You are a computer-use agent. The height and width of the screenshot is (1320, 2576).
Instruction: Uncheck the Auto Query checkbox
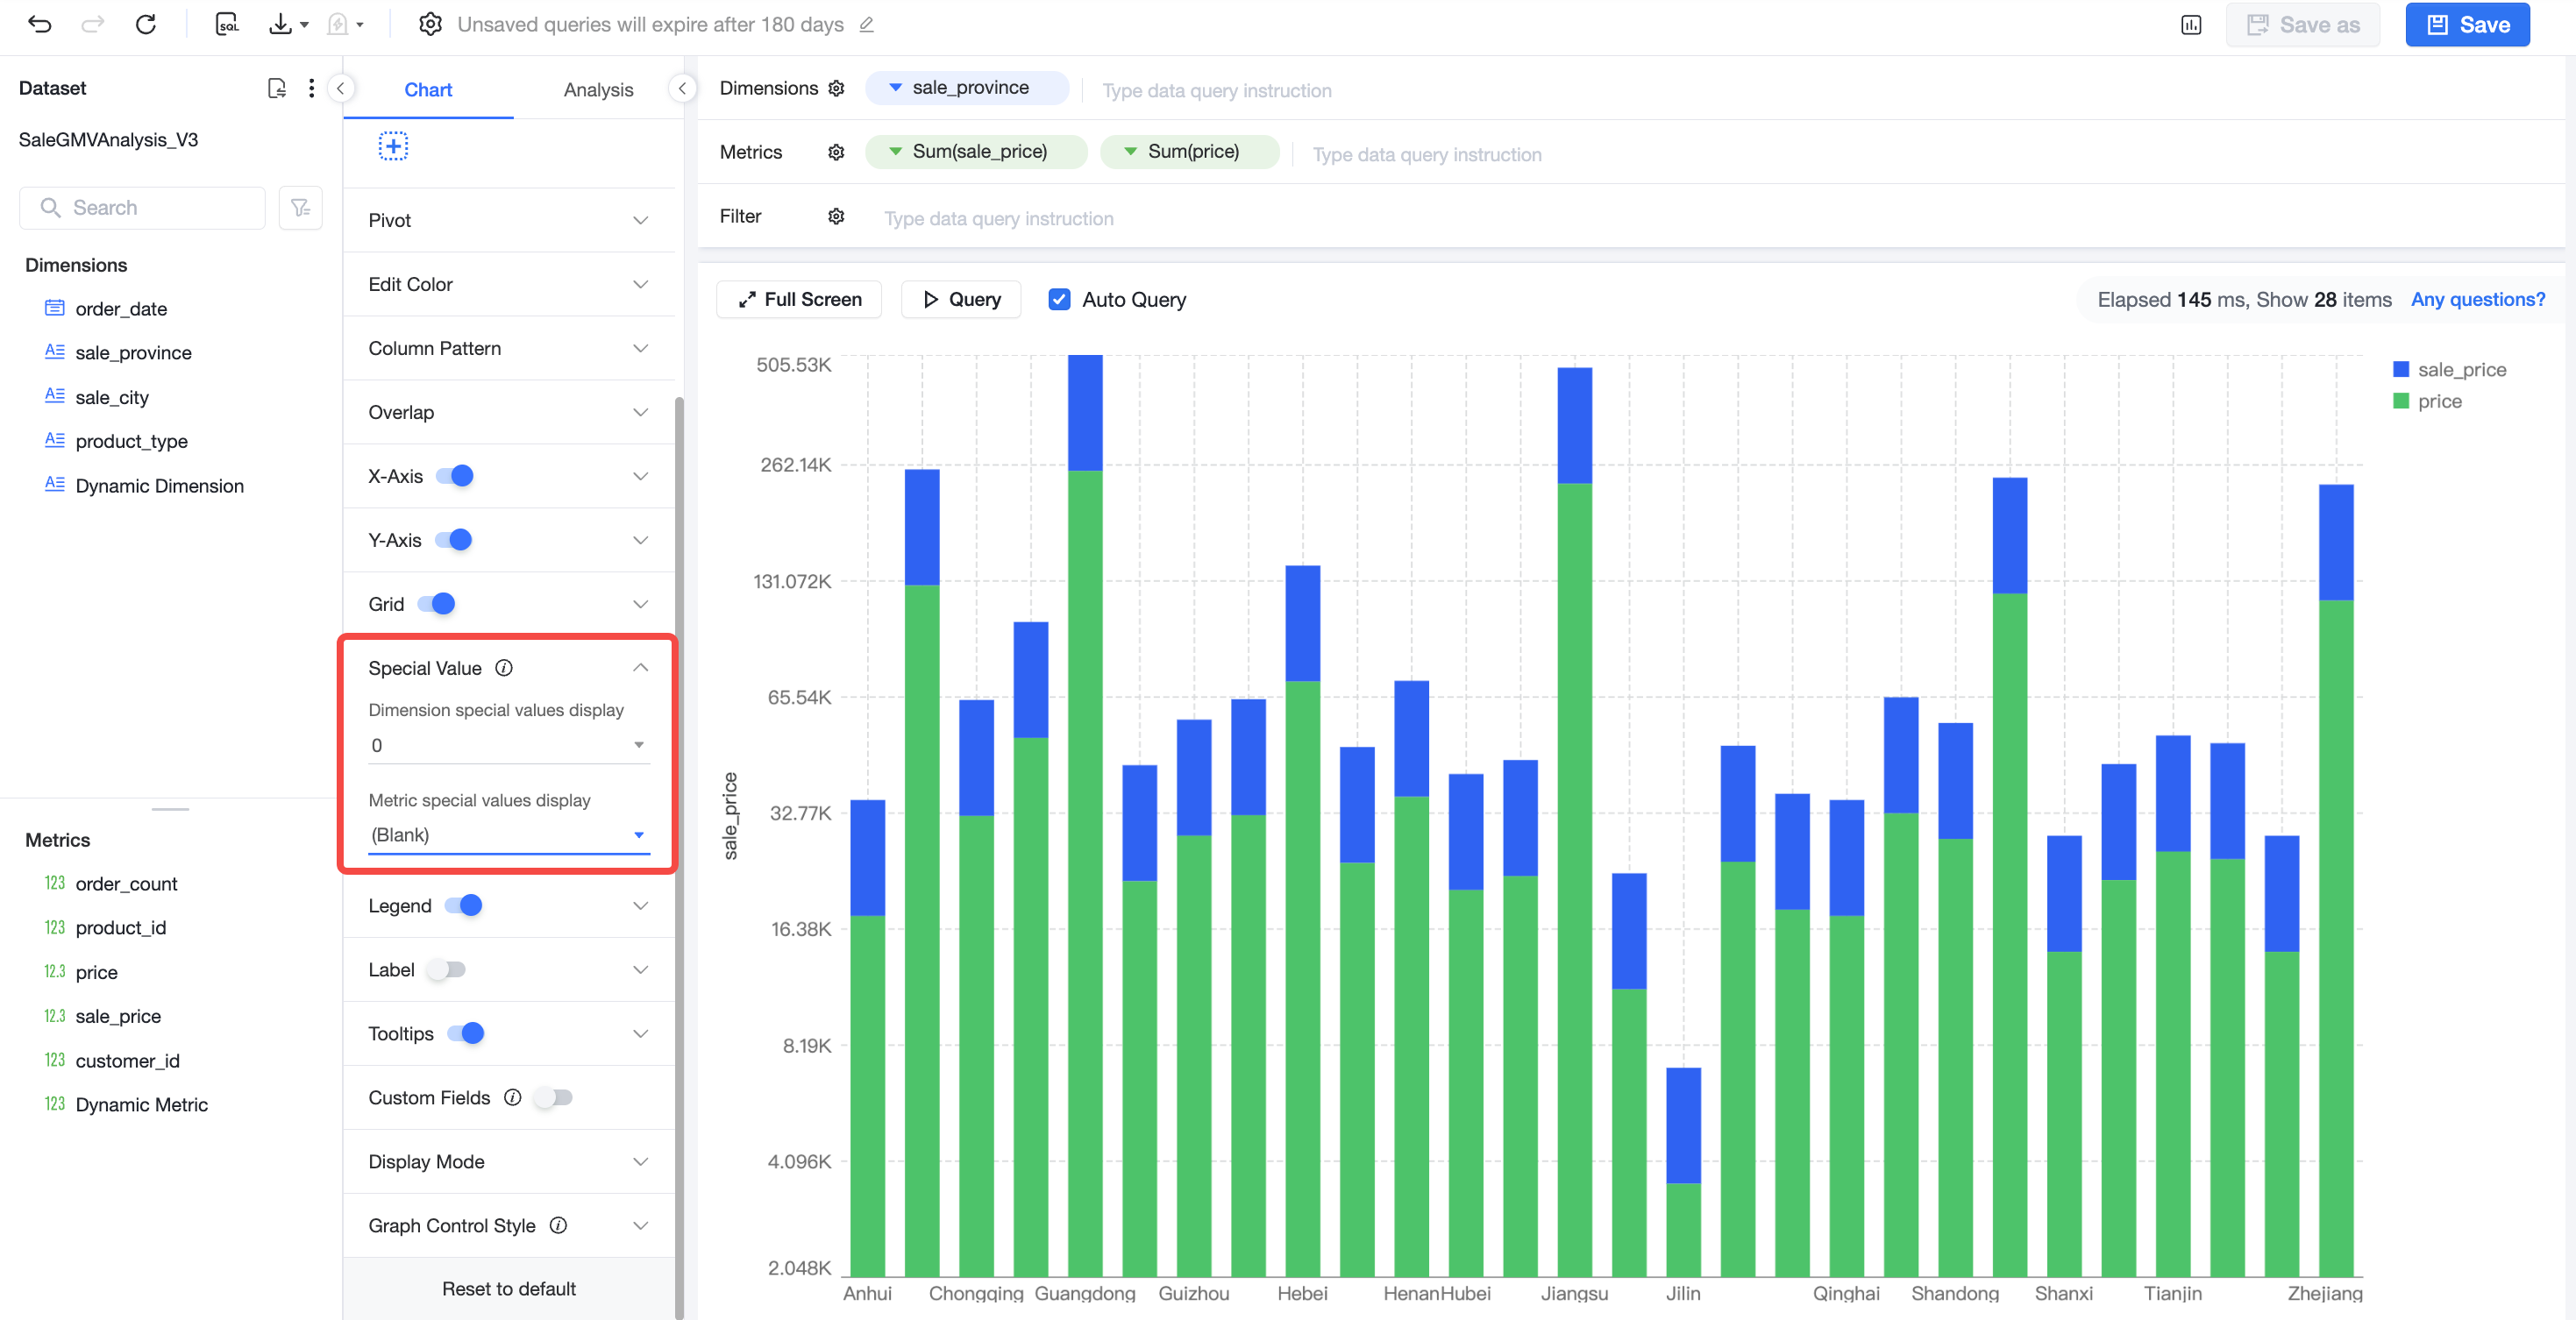tap(1059, 299)
